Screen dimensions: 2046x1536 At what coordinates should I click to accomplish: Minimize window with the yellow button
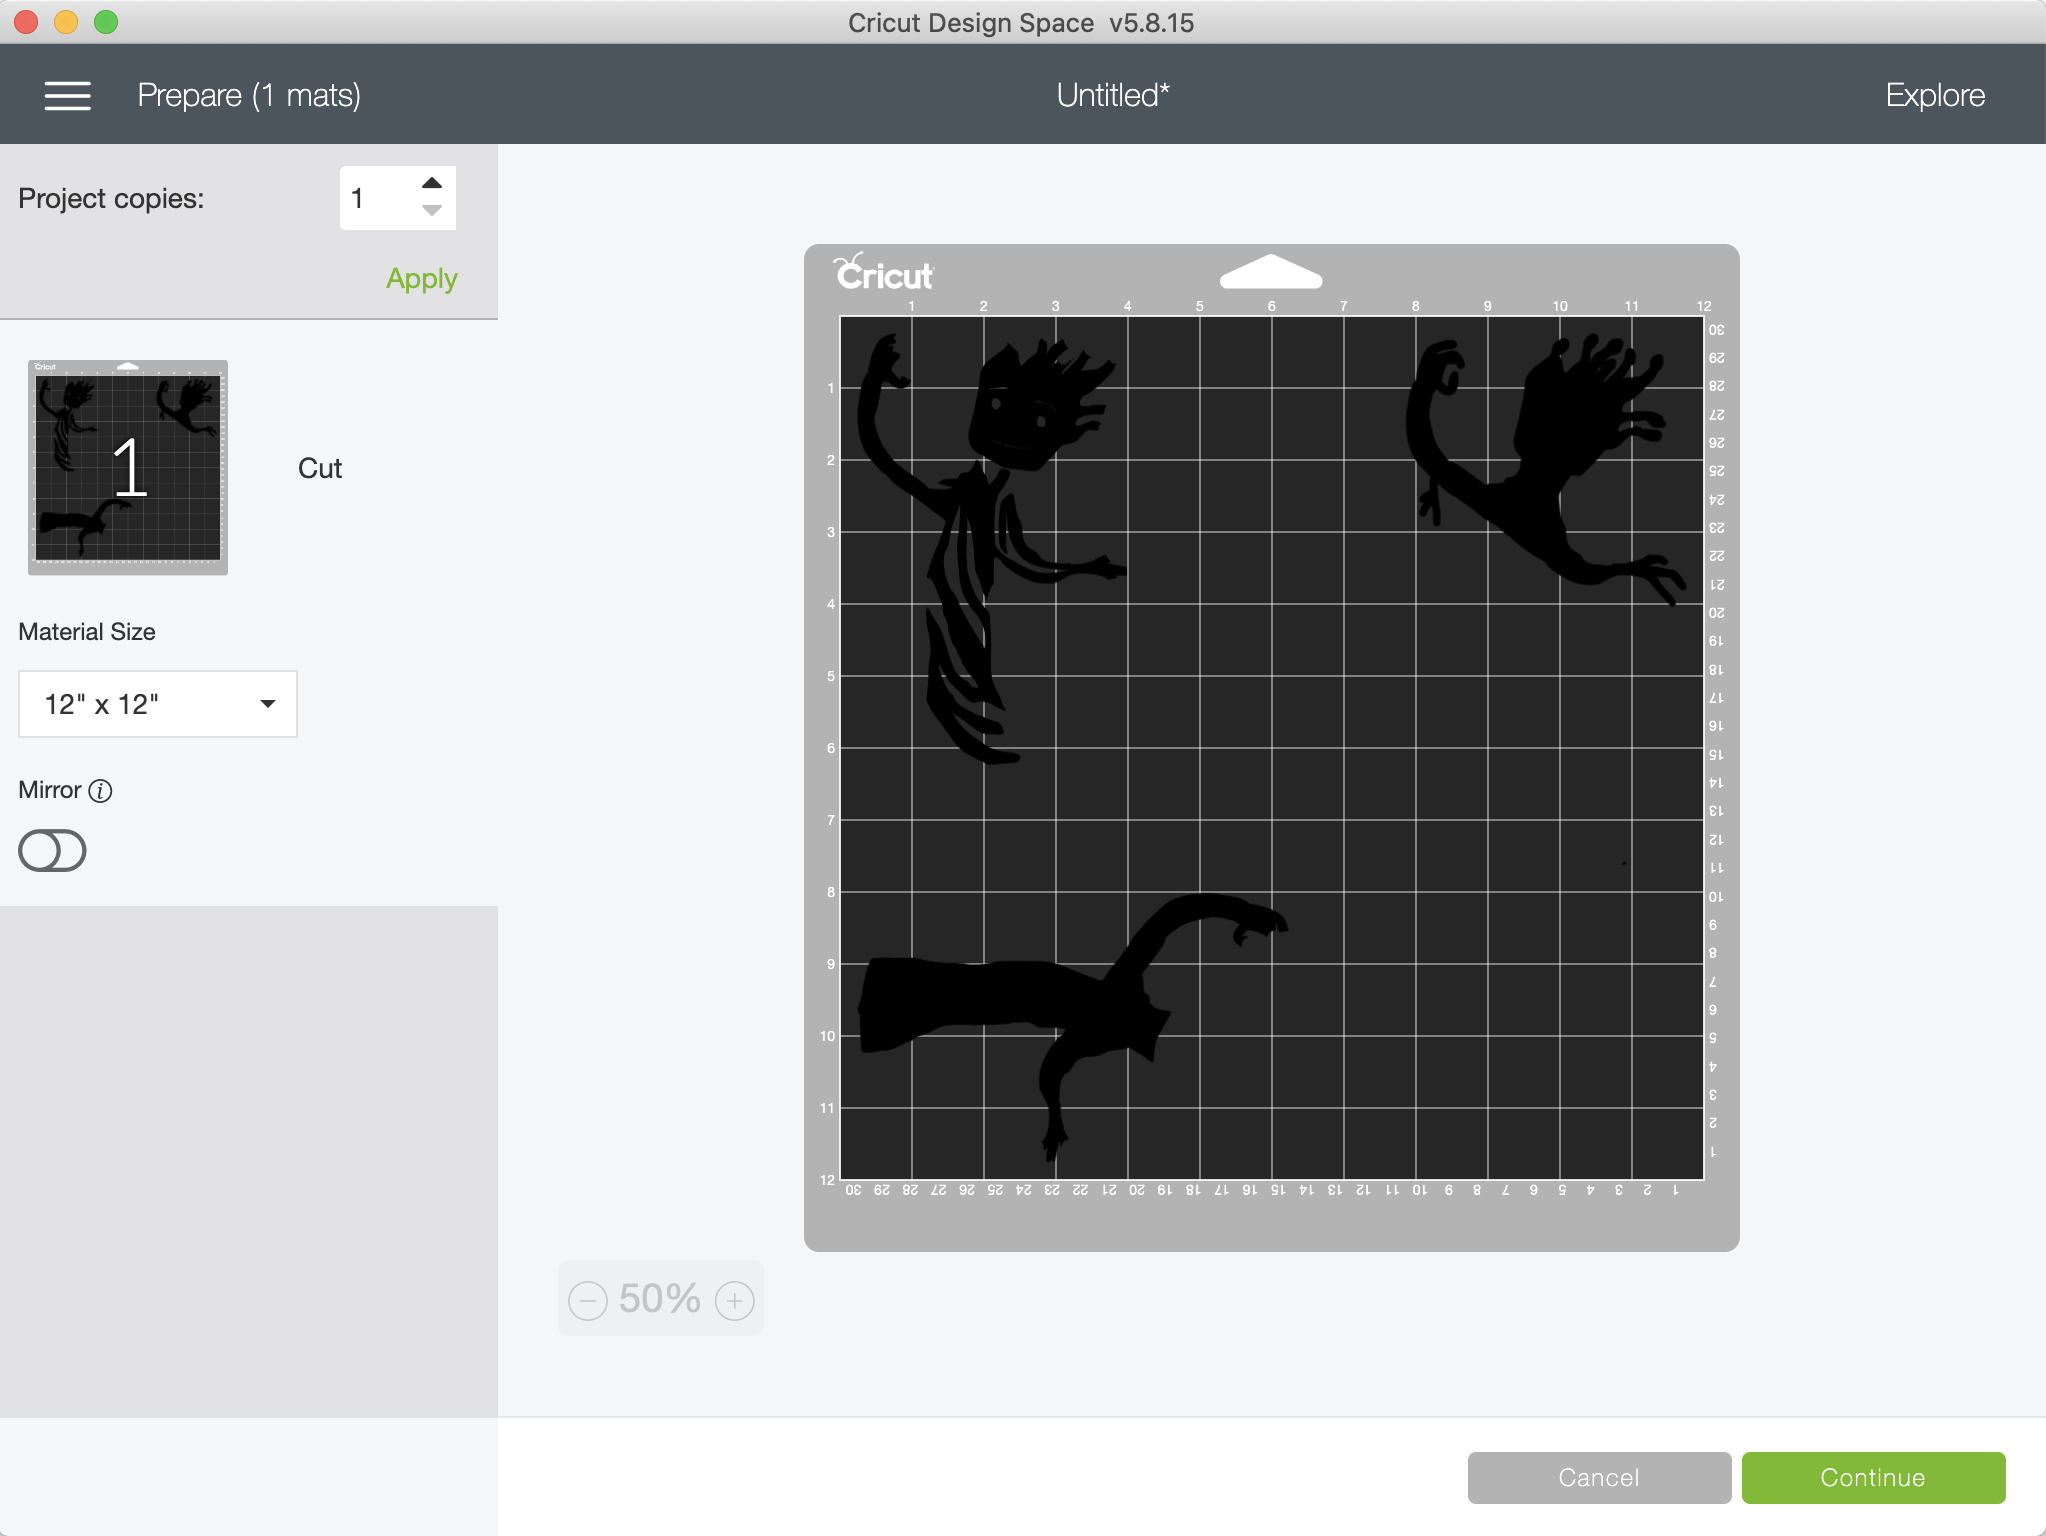(x=66, y=22)
